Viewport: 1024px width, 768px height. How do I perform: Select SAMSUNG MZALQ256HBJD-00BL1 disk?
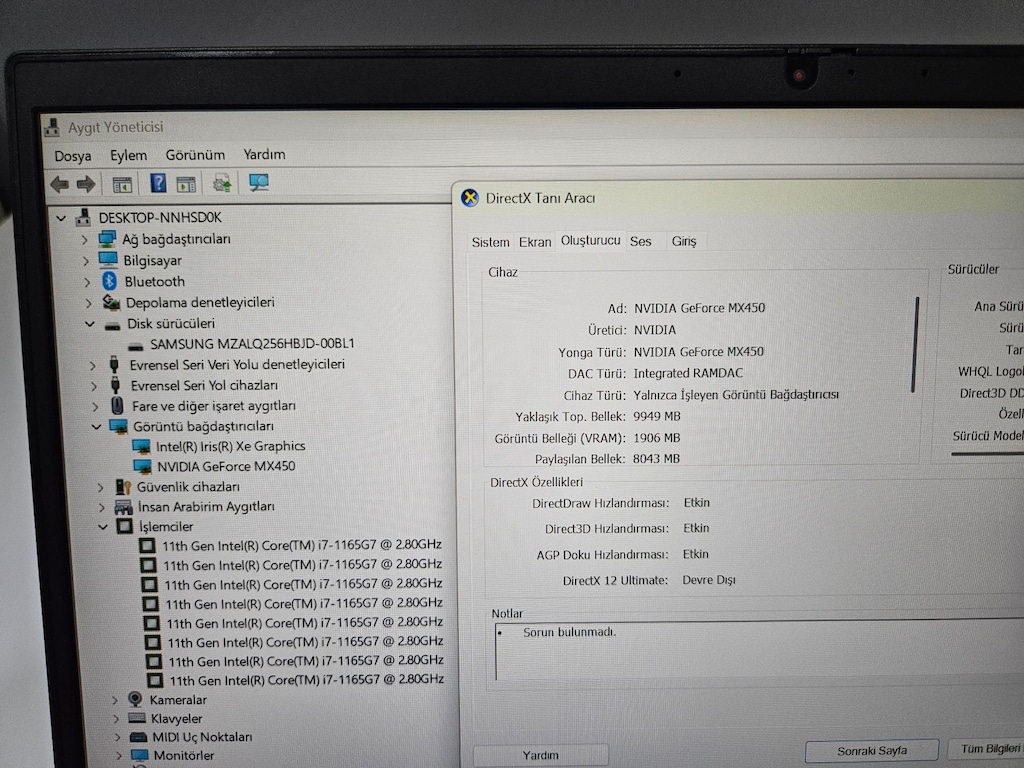pyautogui.click(x=252, y=344)
